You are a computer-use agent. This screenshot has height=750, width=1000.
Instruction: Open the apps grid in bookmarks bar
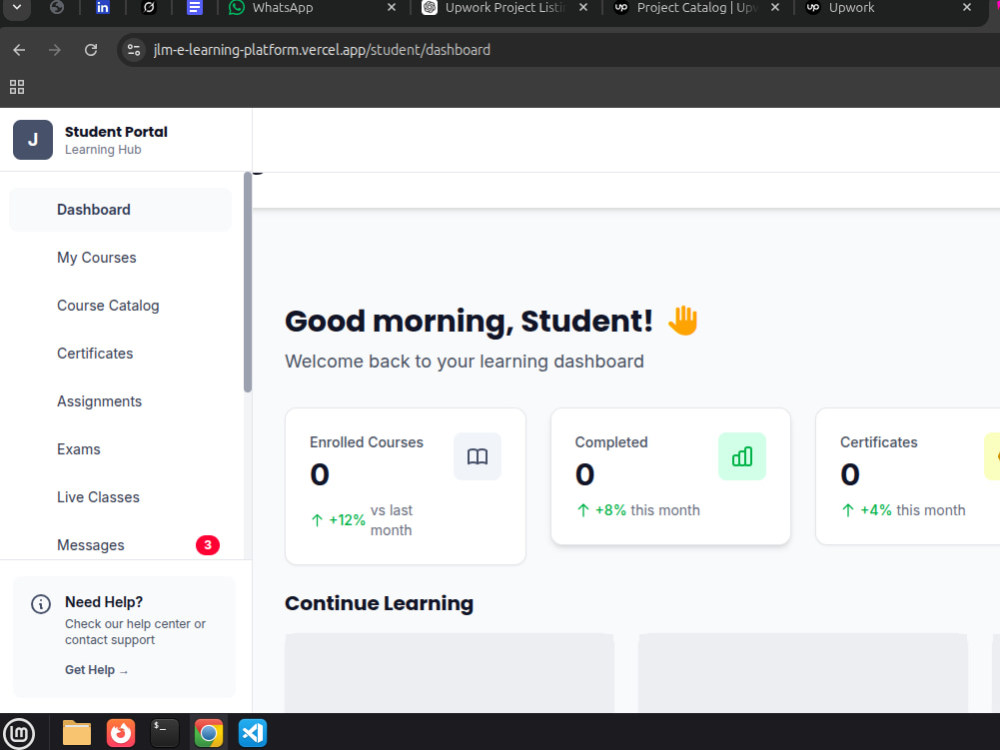click(17, 87)
